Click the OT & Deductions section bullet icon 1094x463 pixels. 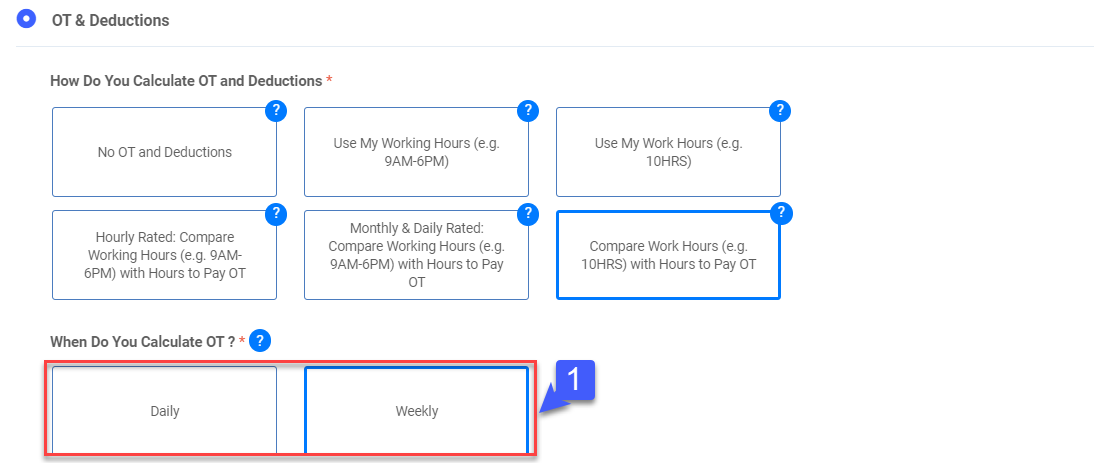27,19
